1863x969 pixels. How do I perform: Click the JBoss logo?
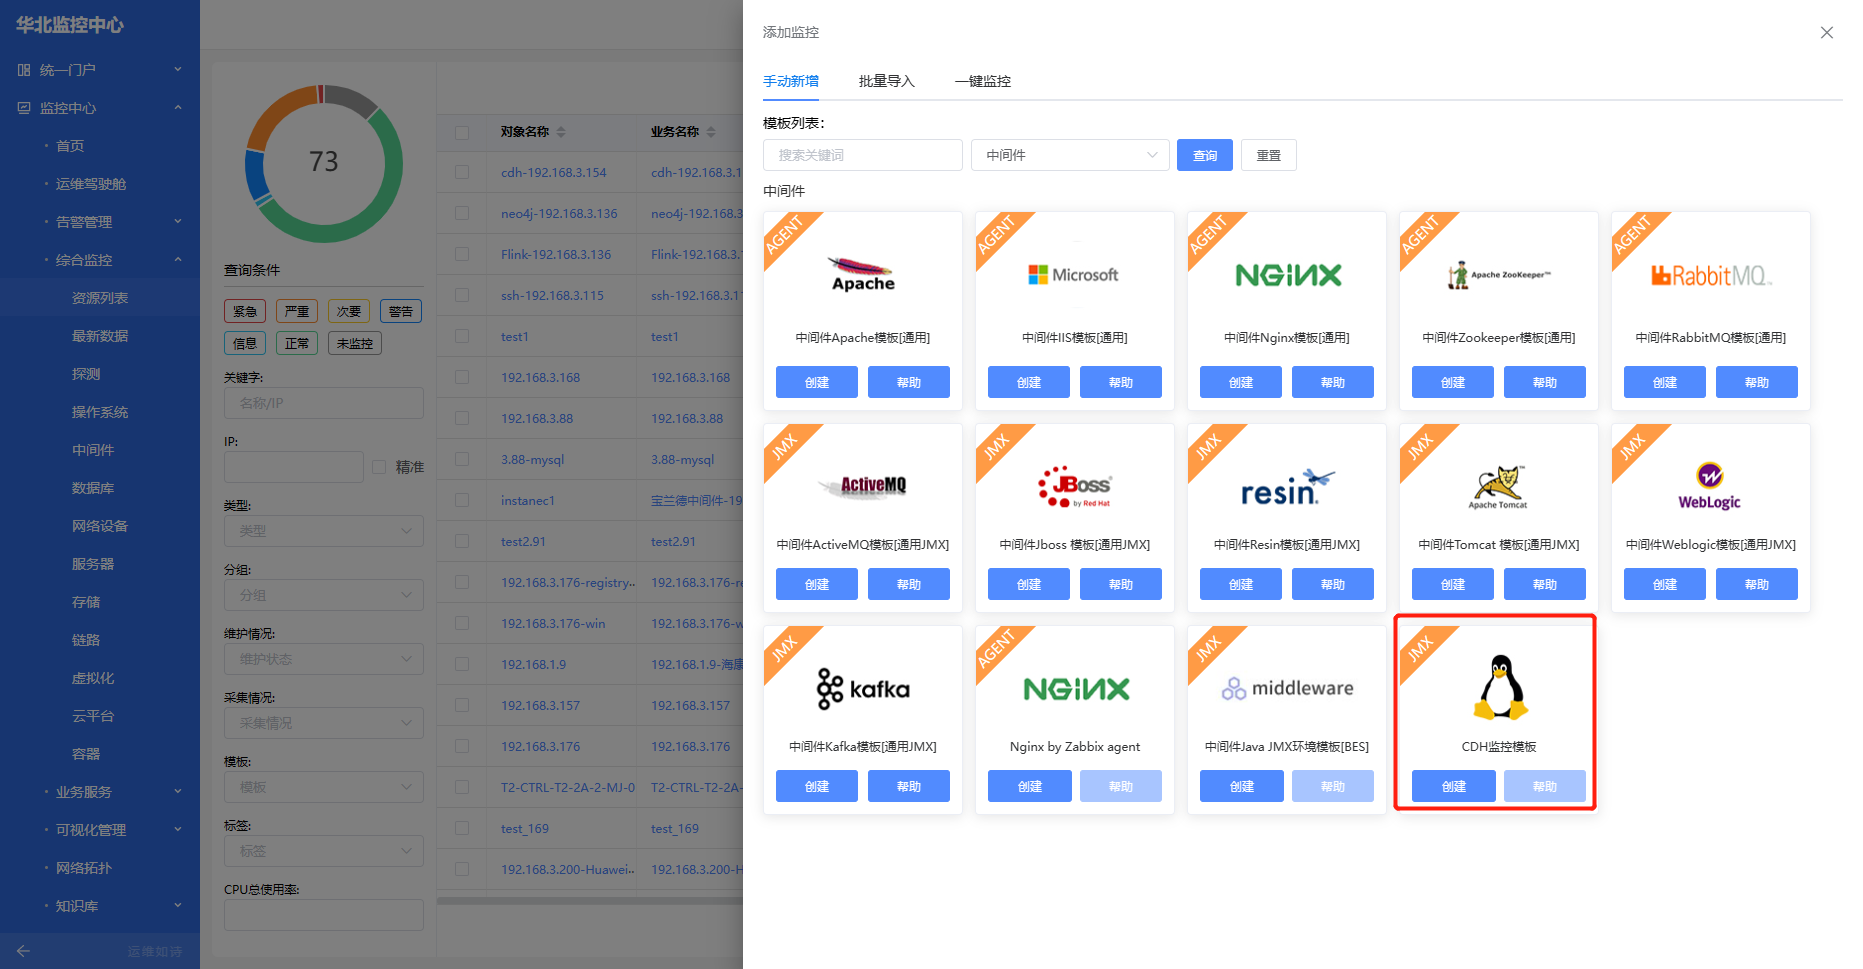[x=1074, y=486]
